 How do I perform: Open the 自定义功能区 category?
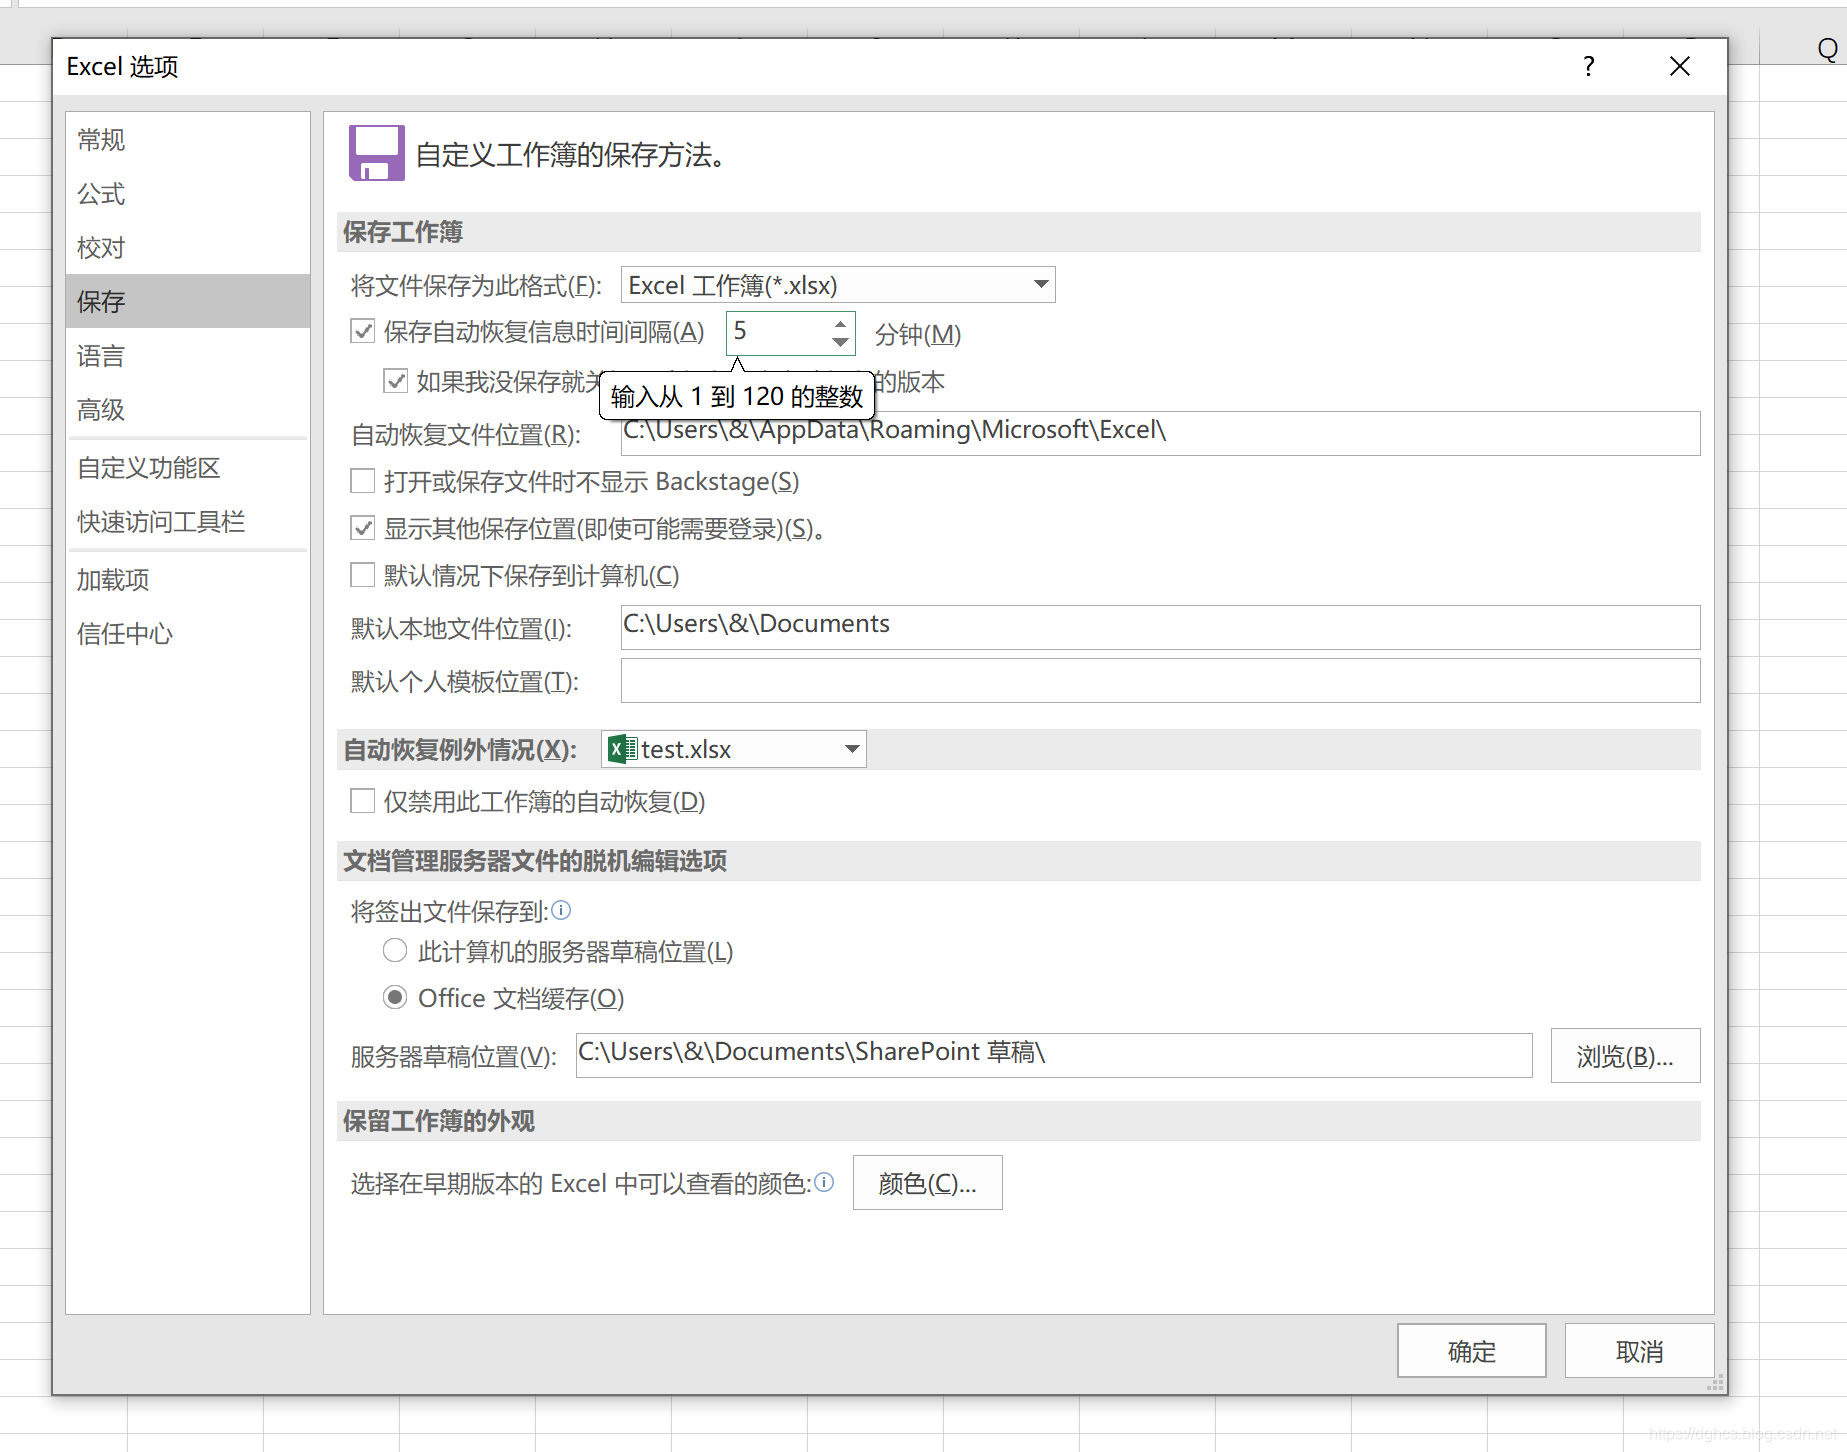coord(188,468)
